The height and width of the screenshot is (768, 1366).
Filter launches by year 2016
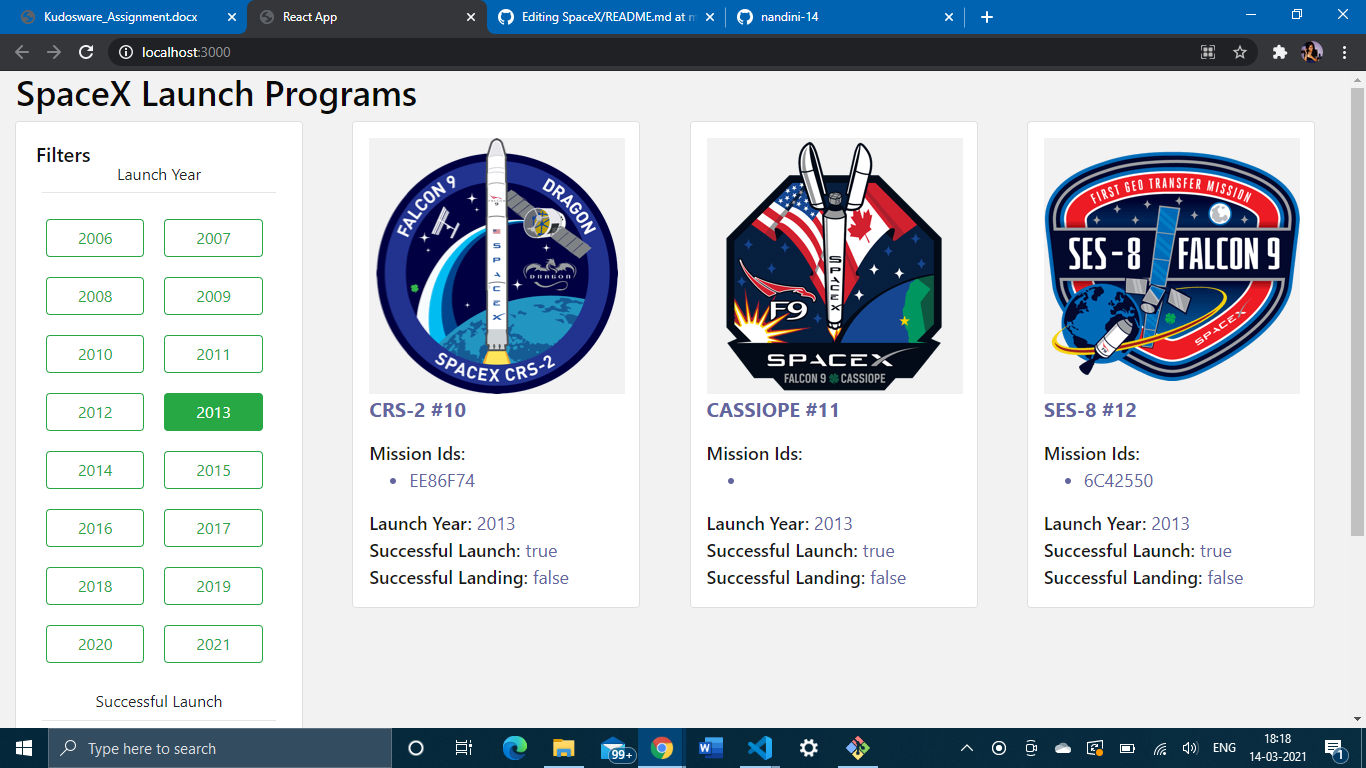tap(95, 528)
